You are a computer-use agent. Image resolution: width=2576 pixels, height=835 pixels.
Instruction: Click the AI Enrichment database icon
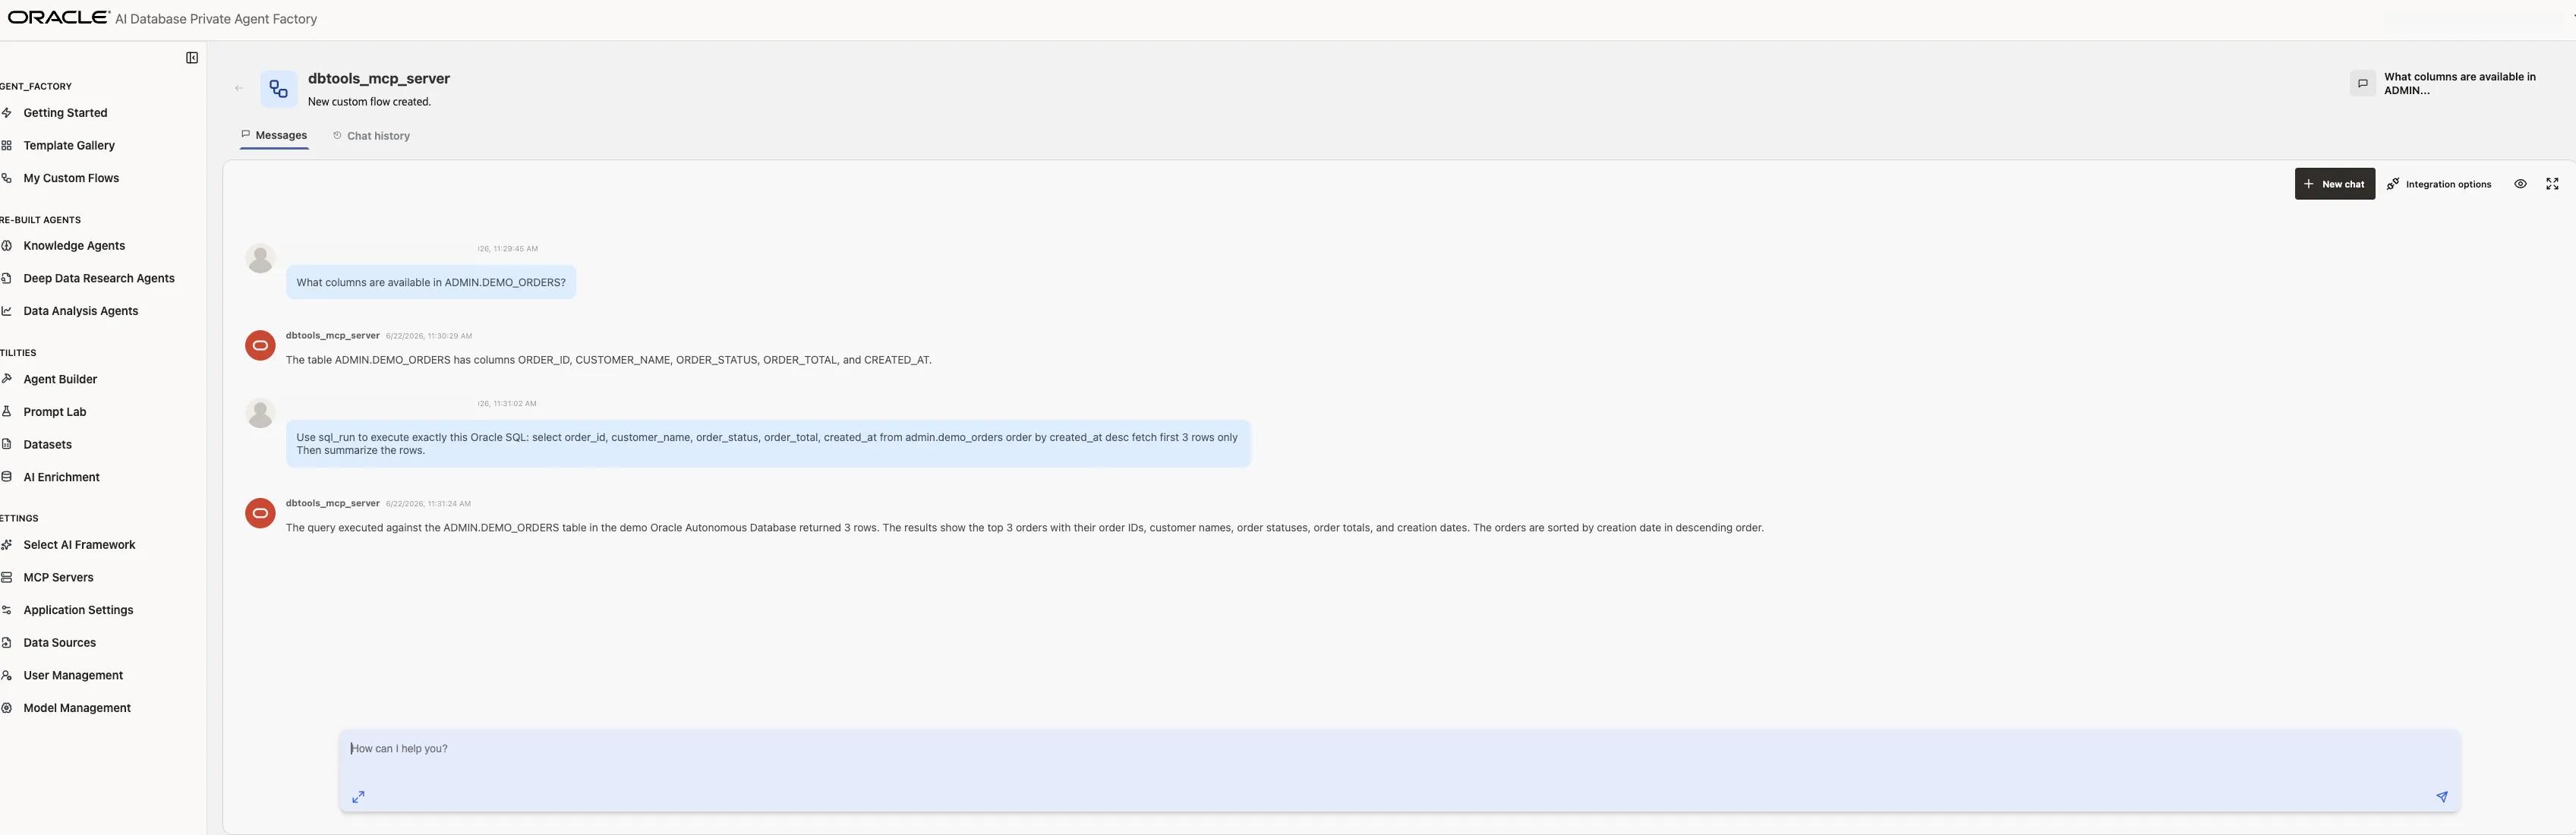[x=6, y=477]
